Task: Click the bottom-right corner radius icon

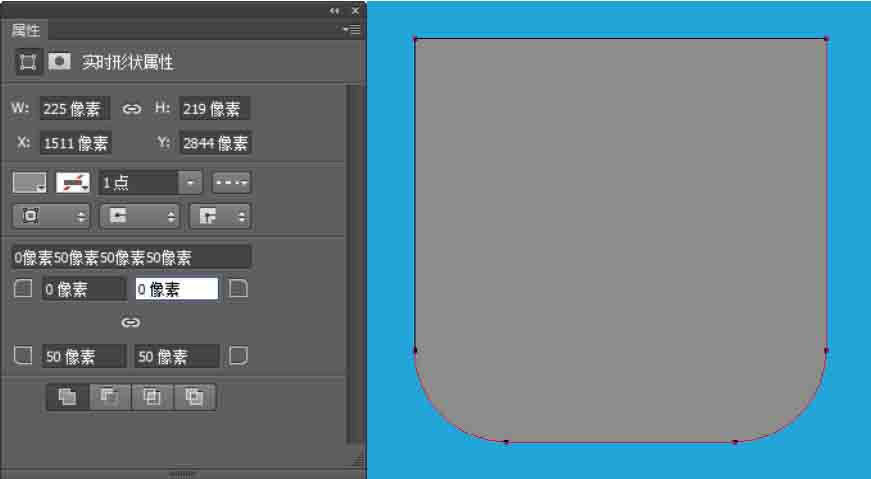Action: pos(238,356)
